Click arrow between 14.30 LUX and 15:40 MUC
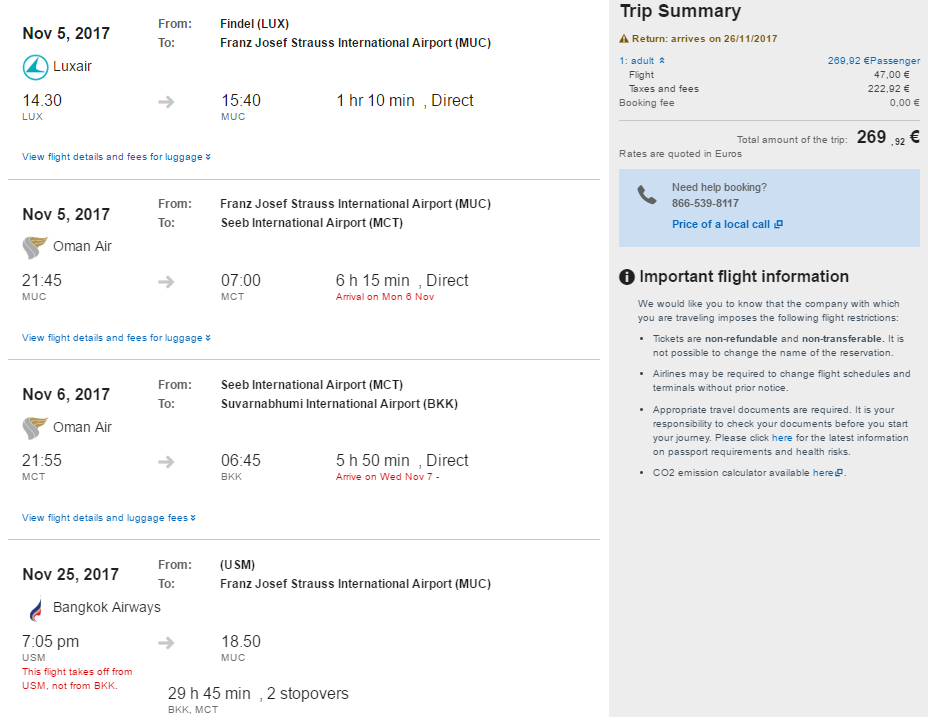This screenshot has width=928, height=717. (x=166, y=102)
